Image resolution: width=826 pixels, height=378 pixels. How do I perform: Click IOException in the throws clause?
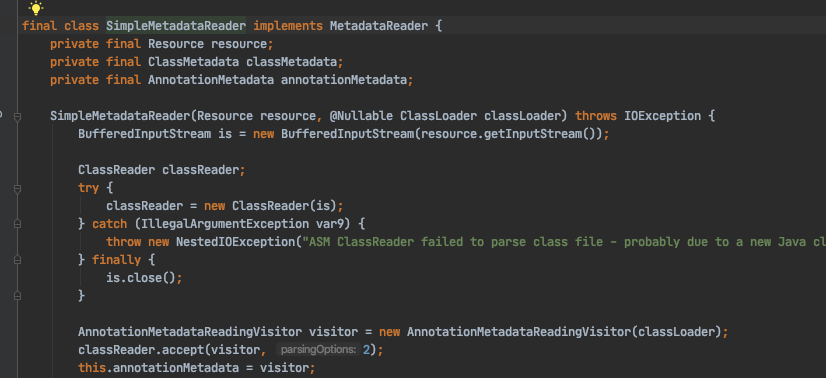click(x=662, y=116)
